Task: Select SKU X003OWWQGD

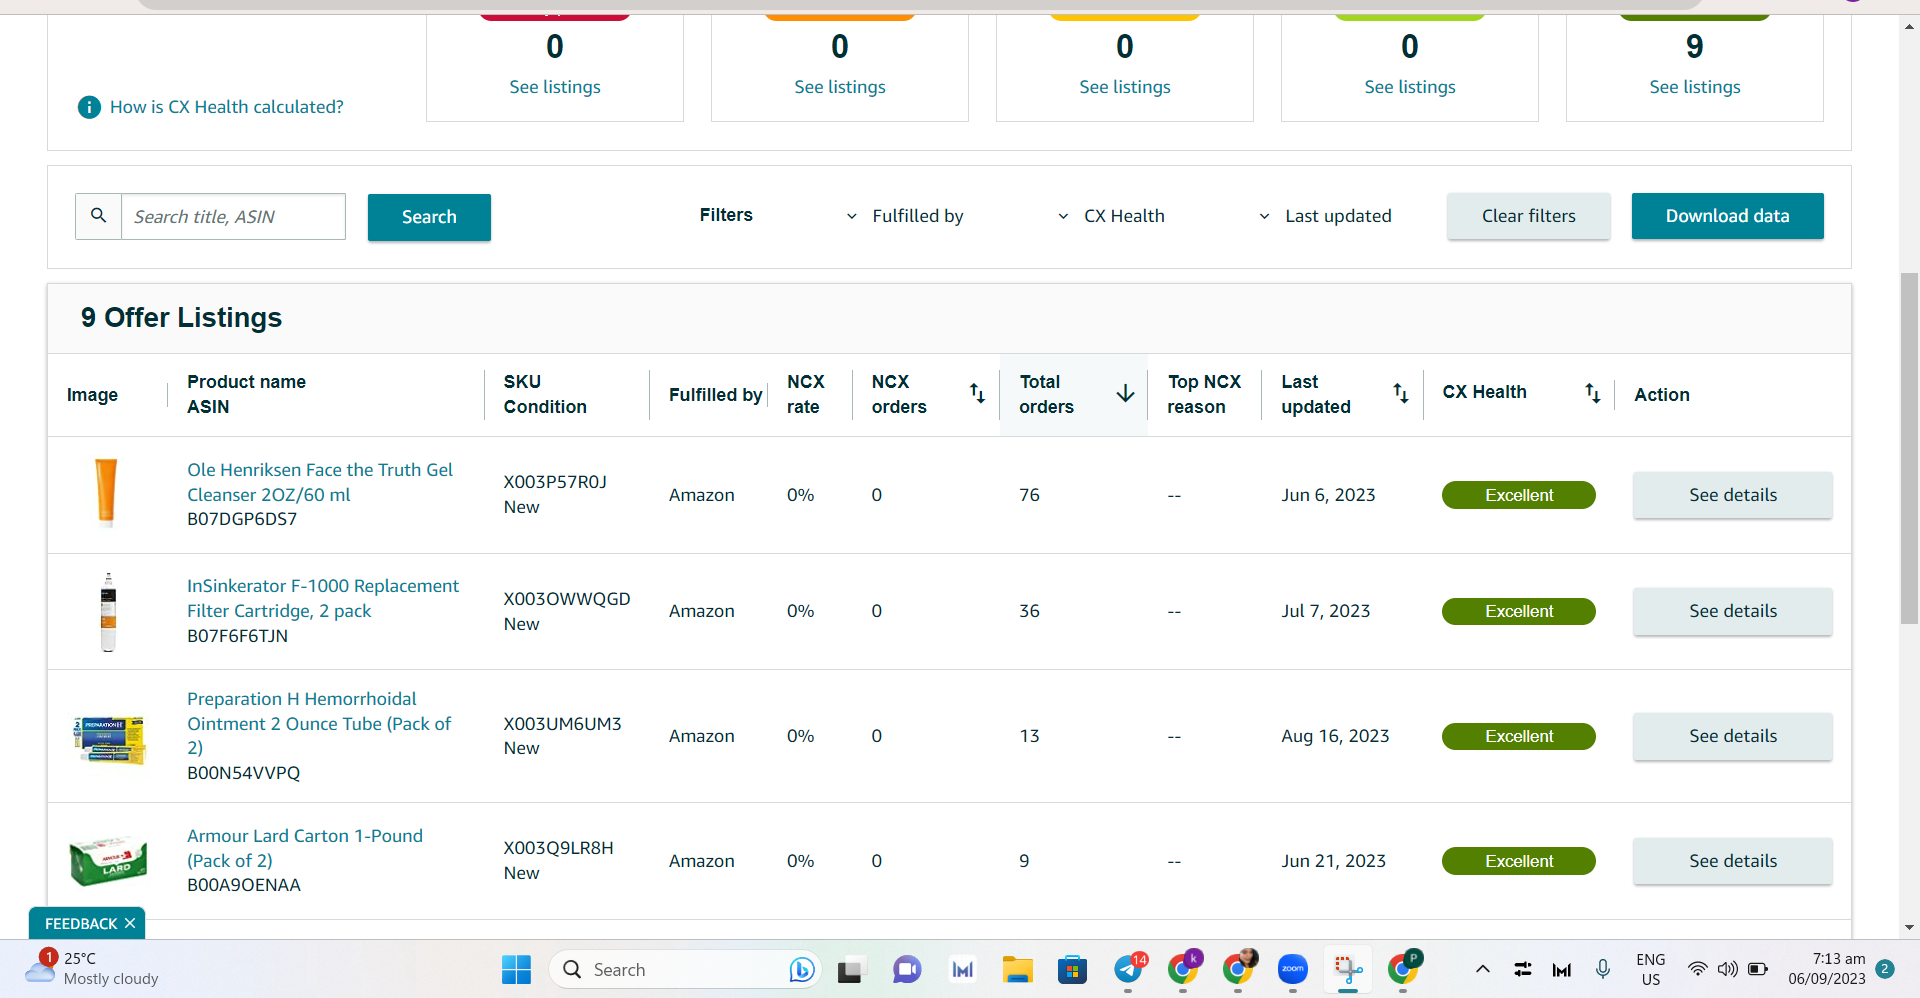Action: (567, 599)
